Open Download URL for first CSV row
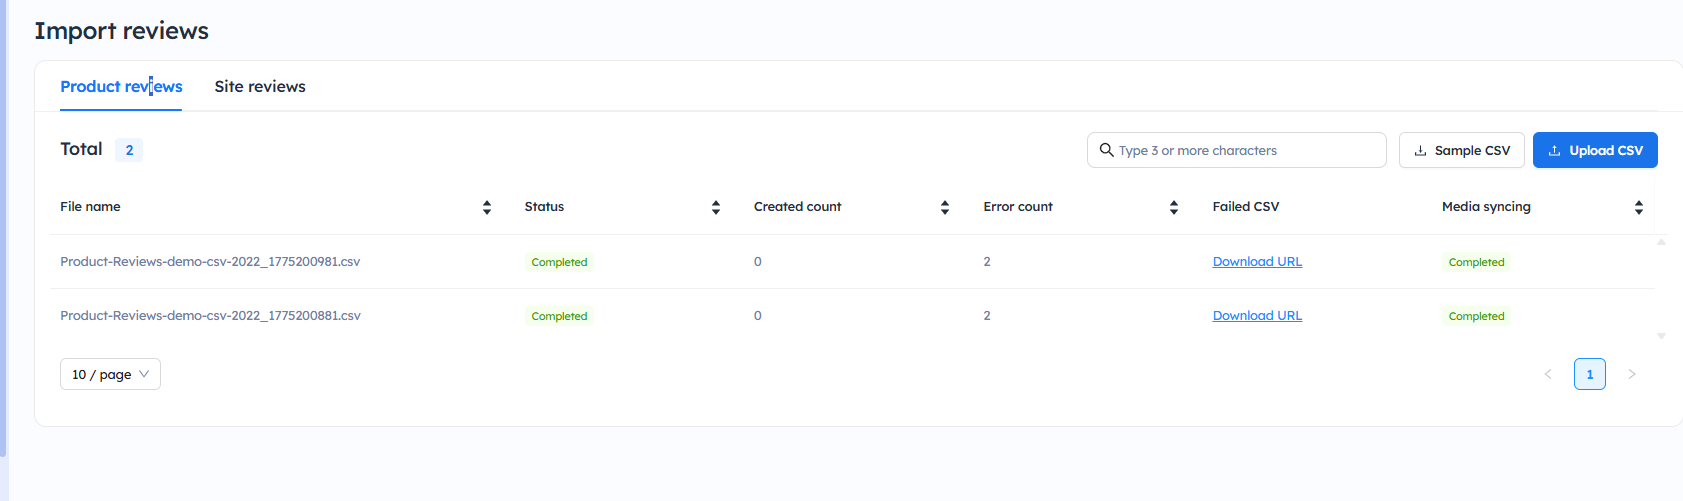Image resolution: width=1683 pixels, height=501 pixels. [1257, 262]
